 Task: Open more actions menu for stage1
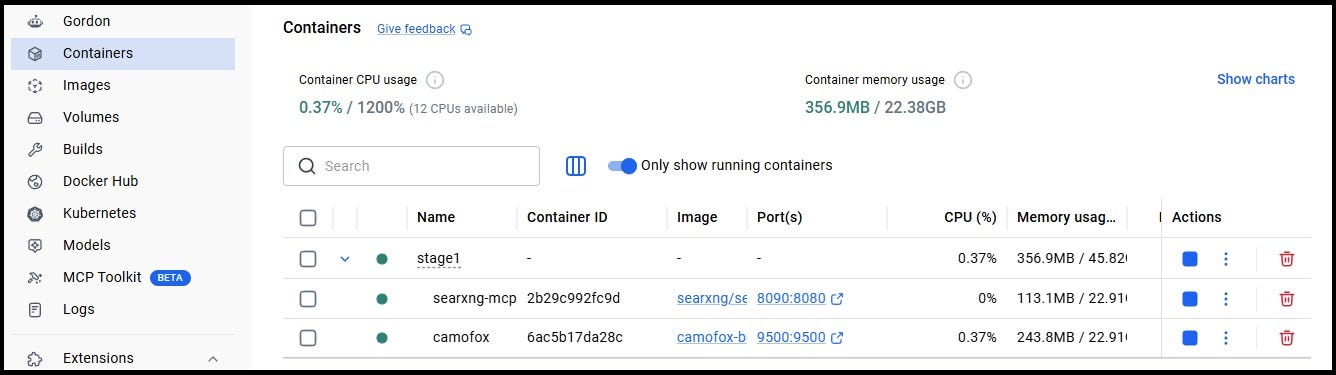point(1226,259)
